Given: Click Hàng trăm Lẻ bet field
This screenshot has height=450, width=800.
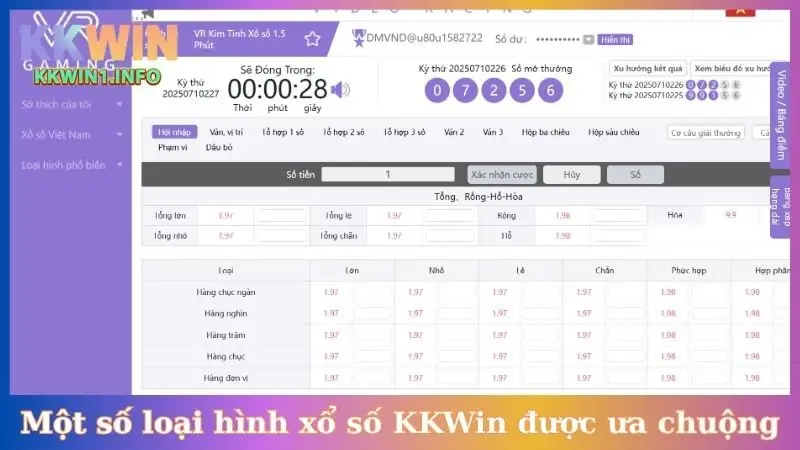Looking at the screenshot, I should coord(541,335).
